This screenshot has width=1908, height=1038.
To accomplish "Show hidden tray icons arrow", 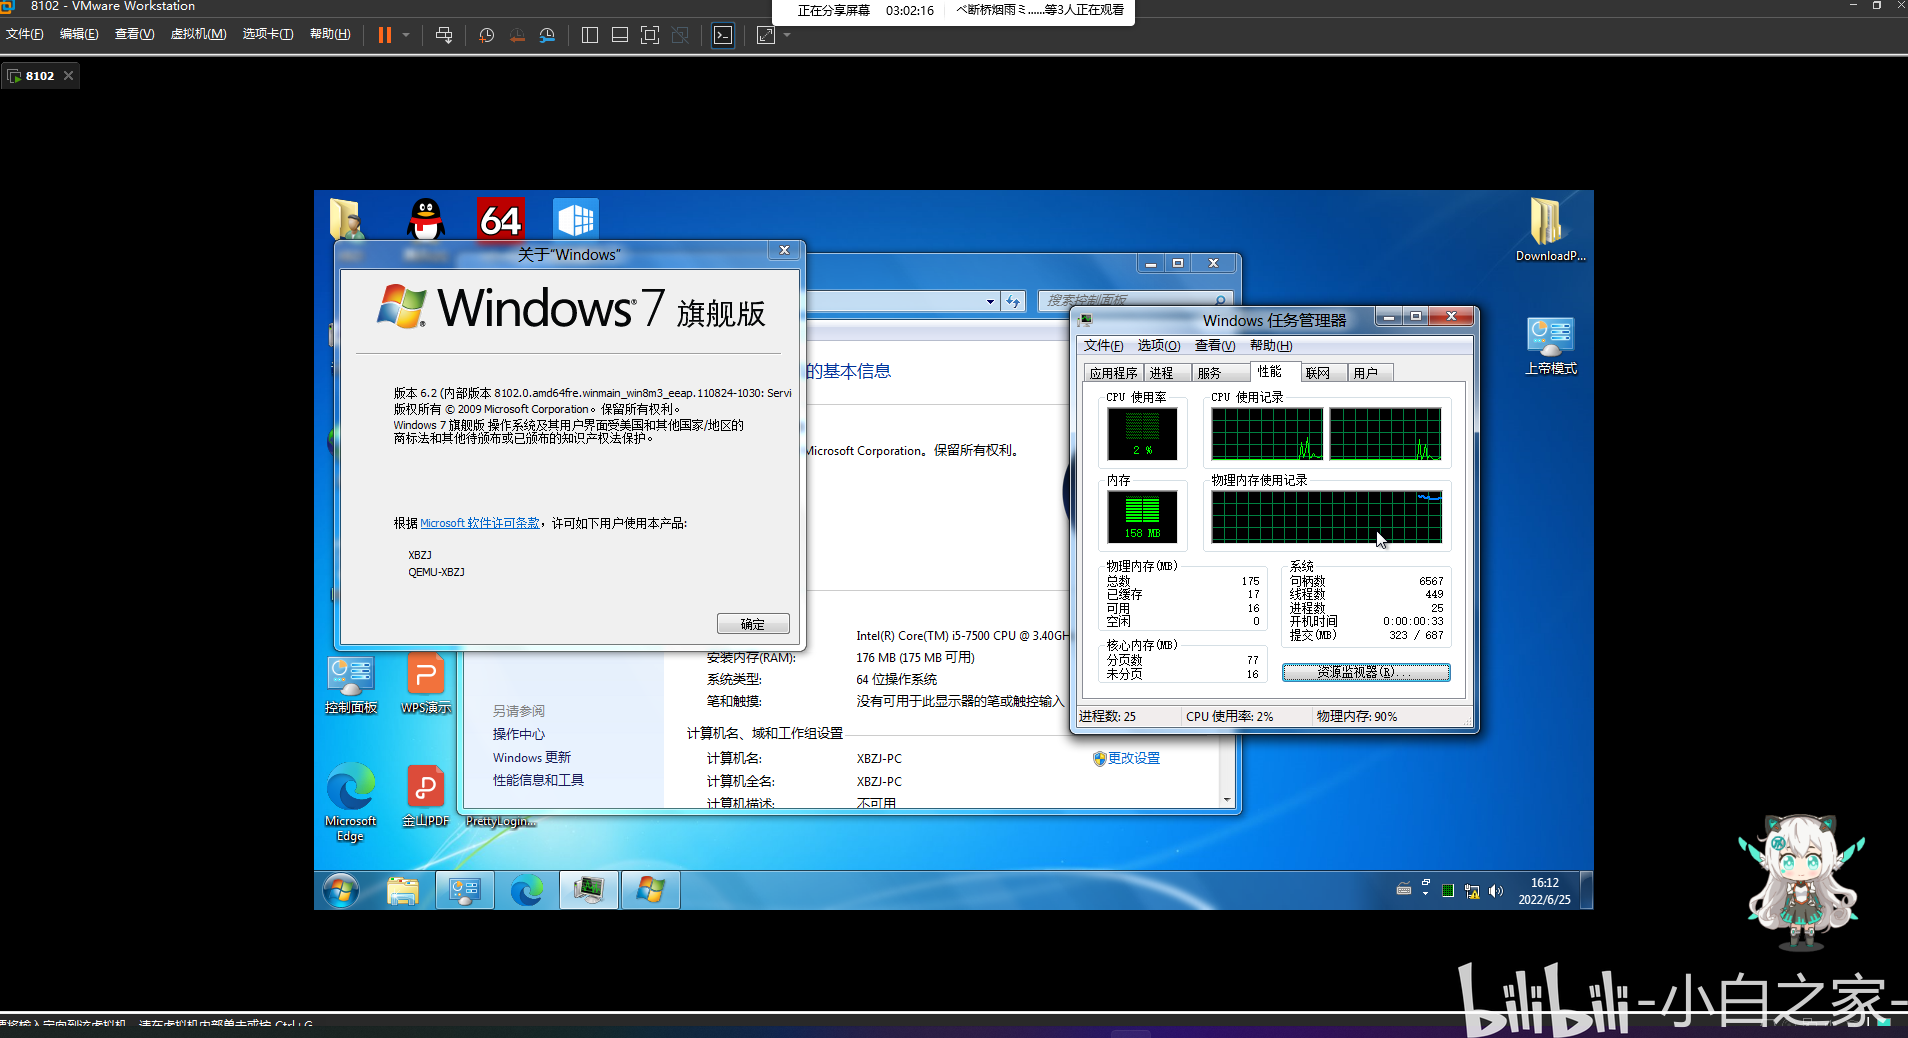I will [1426, 892].
